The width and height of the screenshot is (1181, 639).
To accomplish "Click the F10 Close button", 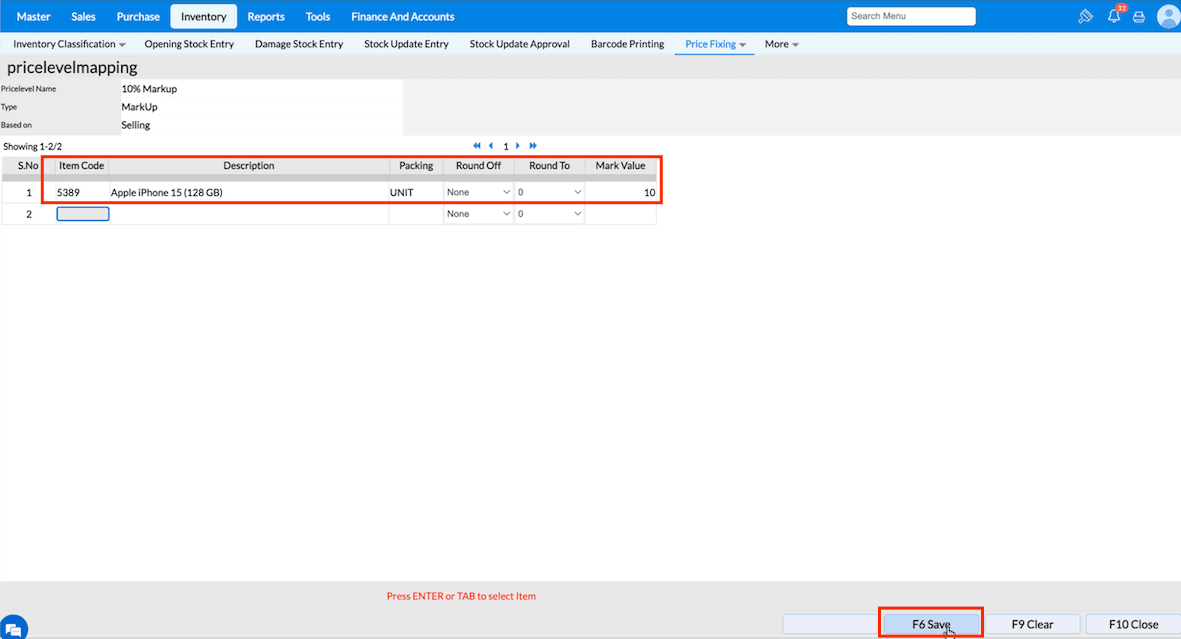I will [x=1133, y=624].
